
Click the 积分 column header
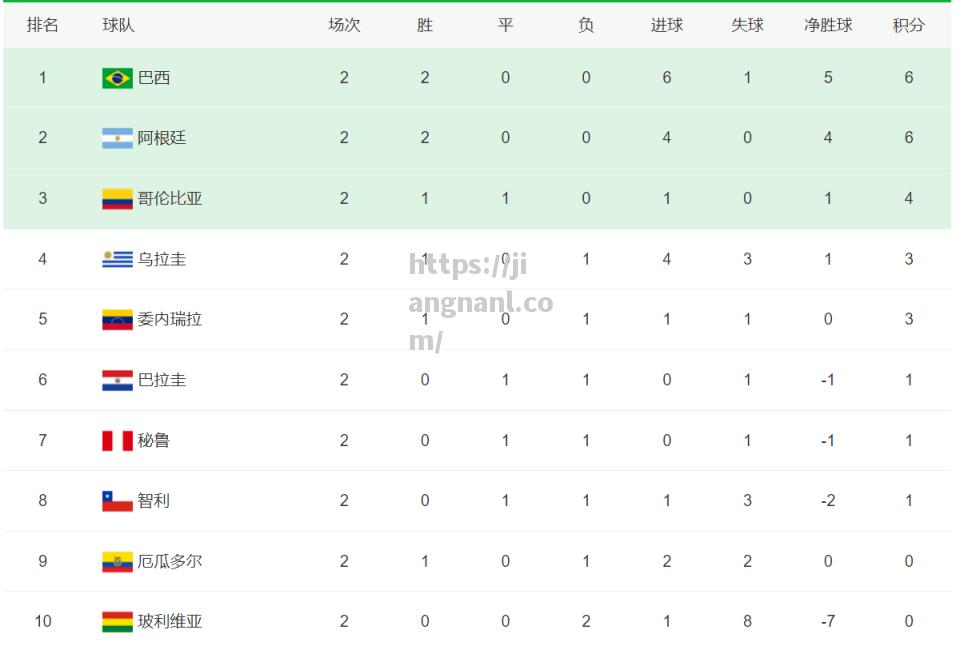point(909,25)
